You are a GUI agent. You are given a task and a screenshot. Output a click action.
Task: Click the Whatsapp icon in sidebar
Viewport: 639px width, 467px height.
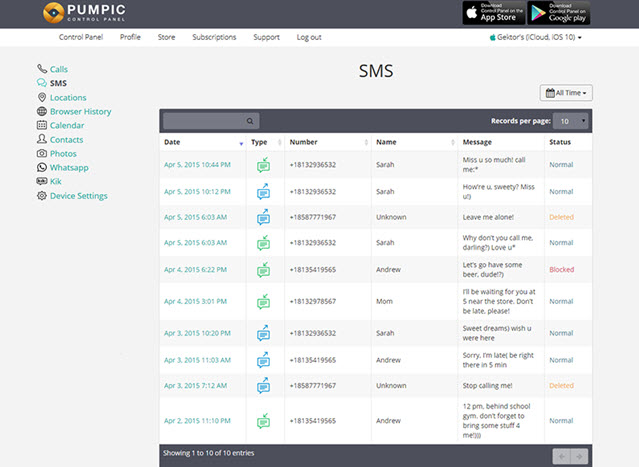click(42, 167)
